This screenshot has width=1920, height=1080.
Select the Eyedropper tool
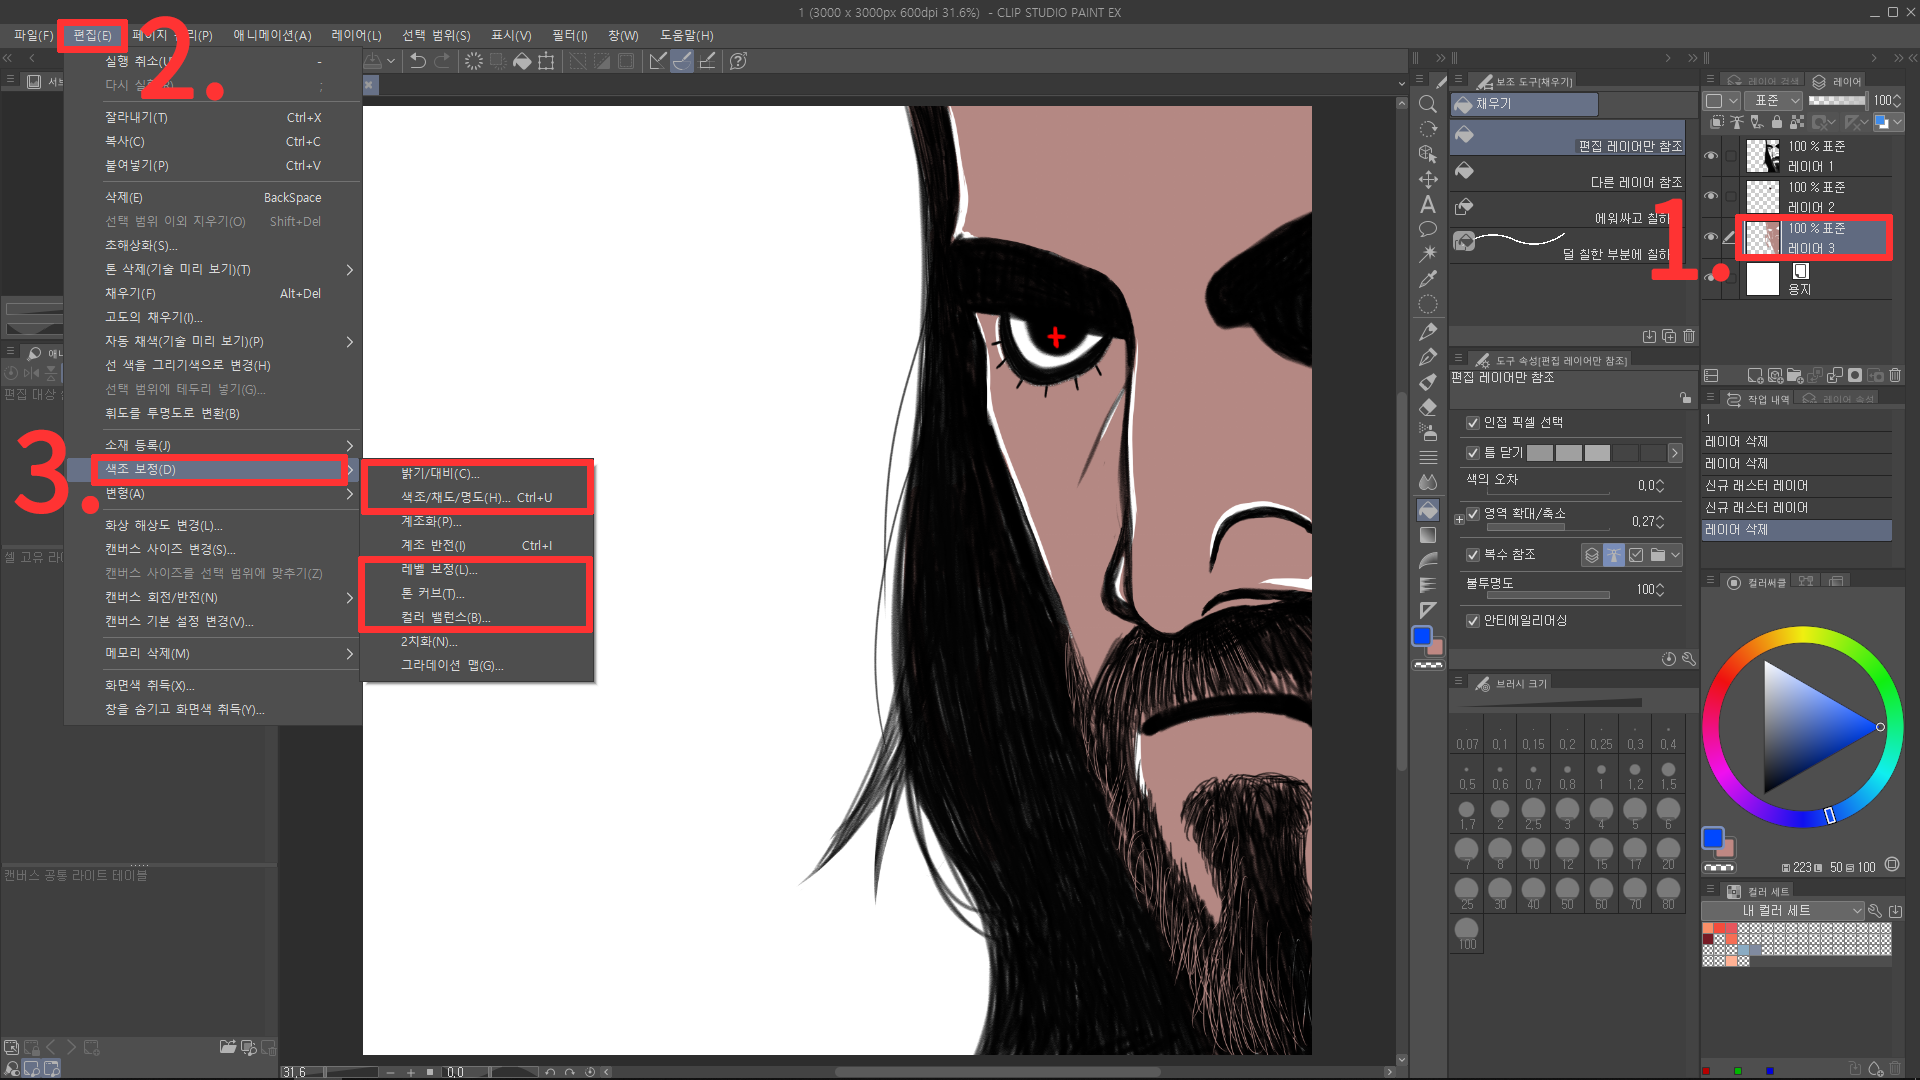pos(1428,279)
